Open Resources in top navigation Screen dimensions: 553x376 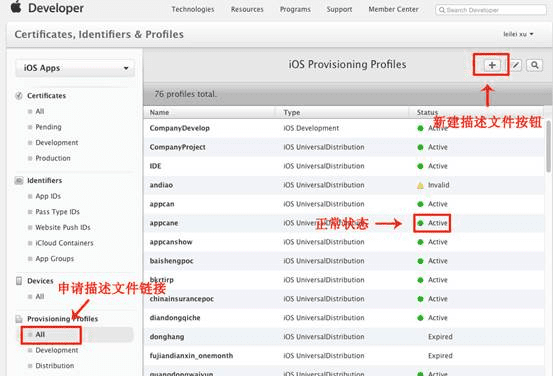247,10
